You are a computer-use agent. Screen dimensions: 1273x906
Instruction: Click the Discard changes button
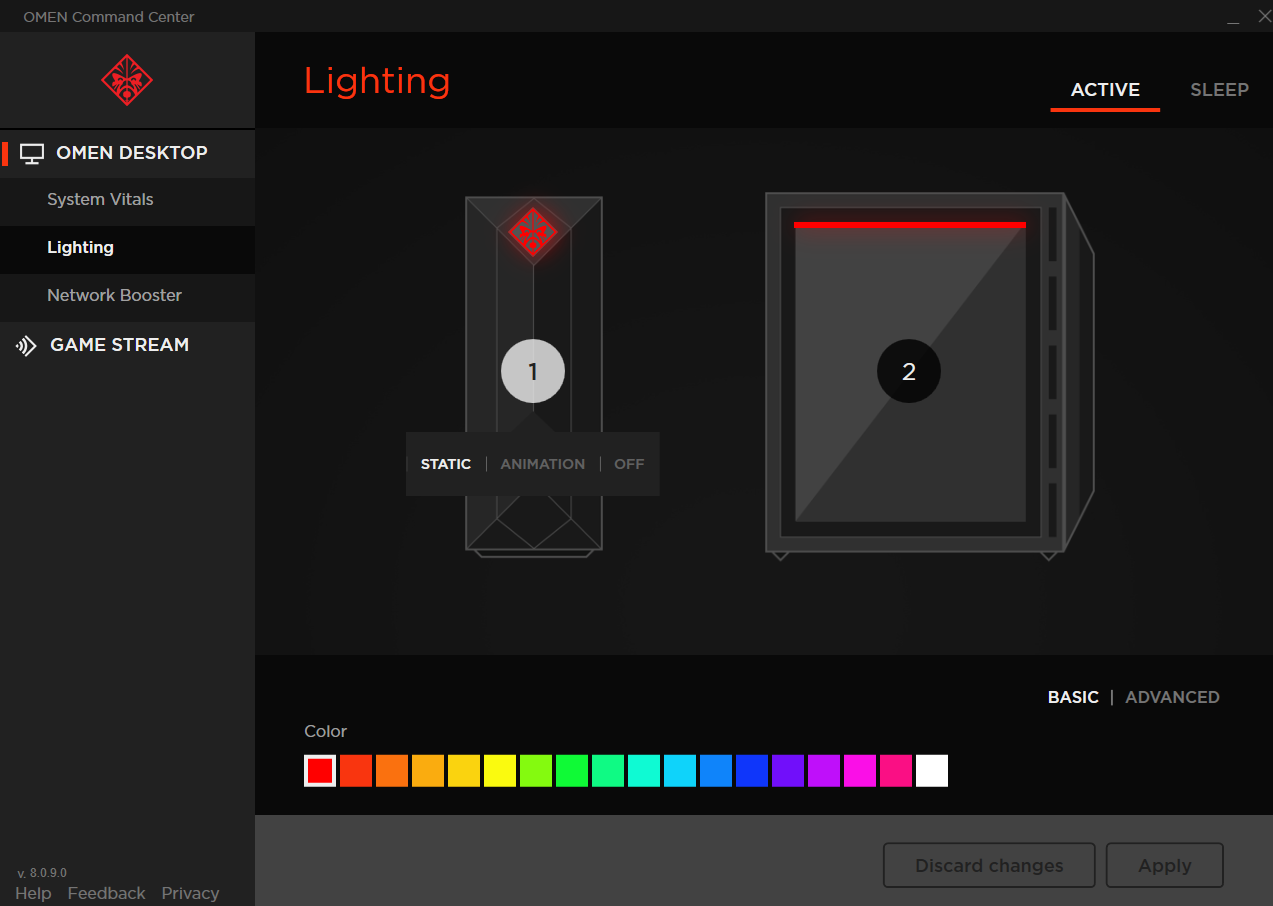coord(989,866)
